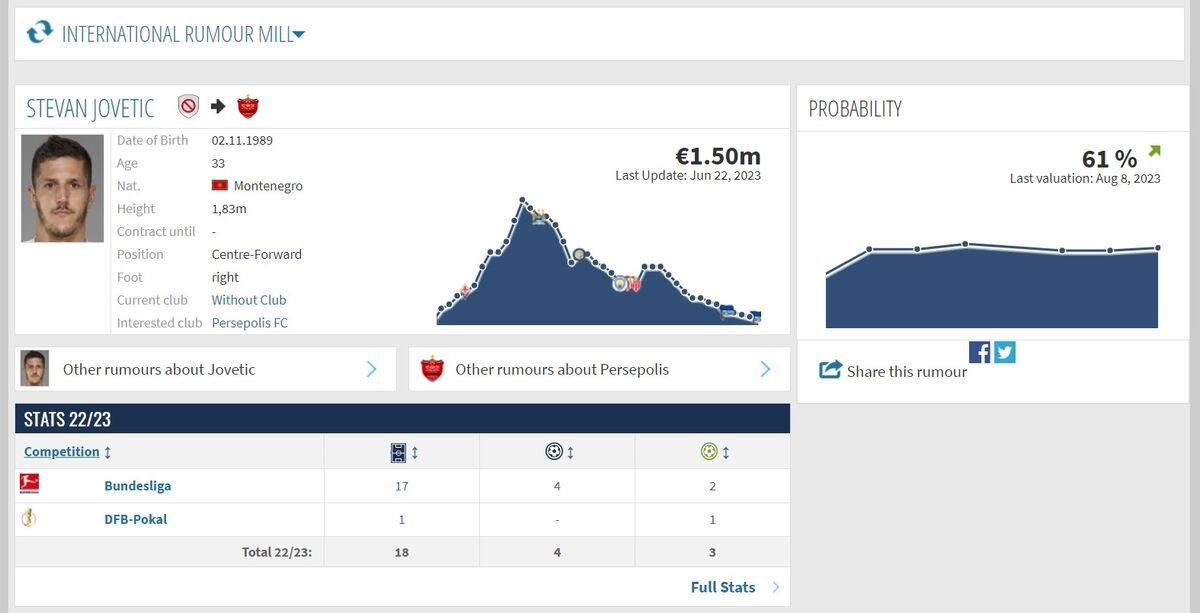The height and width of the screenshot is (613, 1200).
Task: Click Stevan Jovetic's profile photo
Action: (x=62, y=188)
